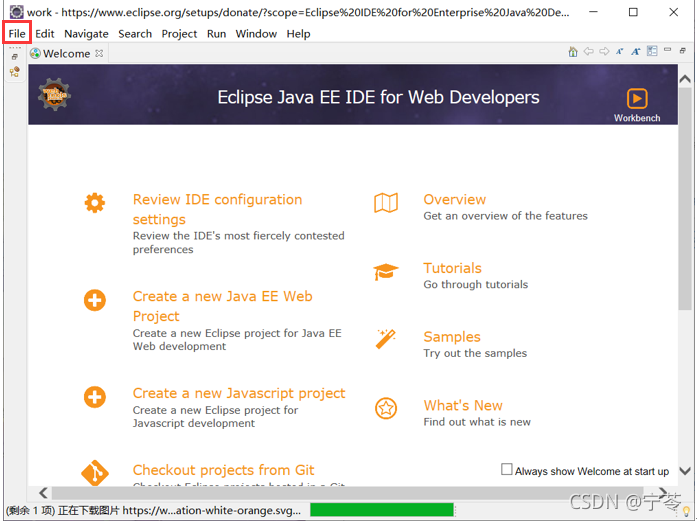
Task: Open Create a new Java EE Web Project
Action: tap(222, 306)
